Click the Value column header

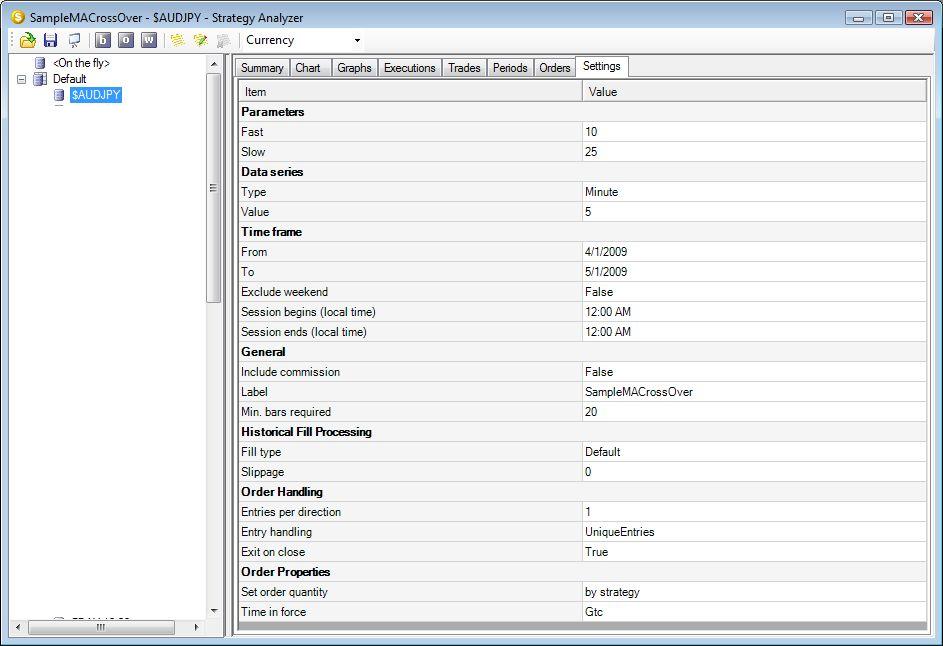(754, 92)
